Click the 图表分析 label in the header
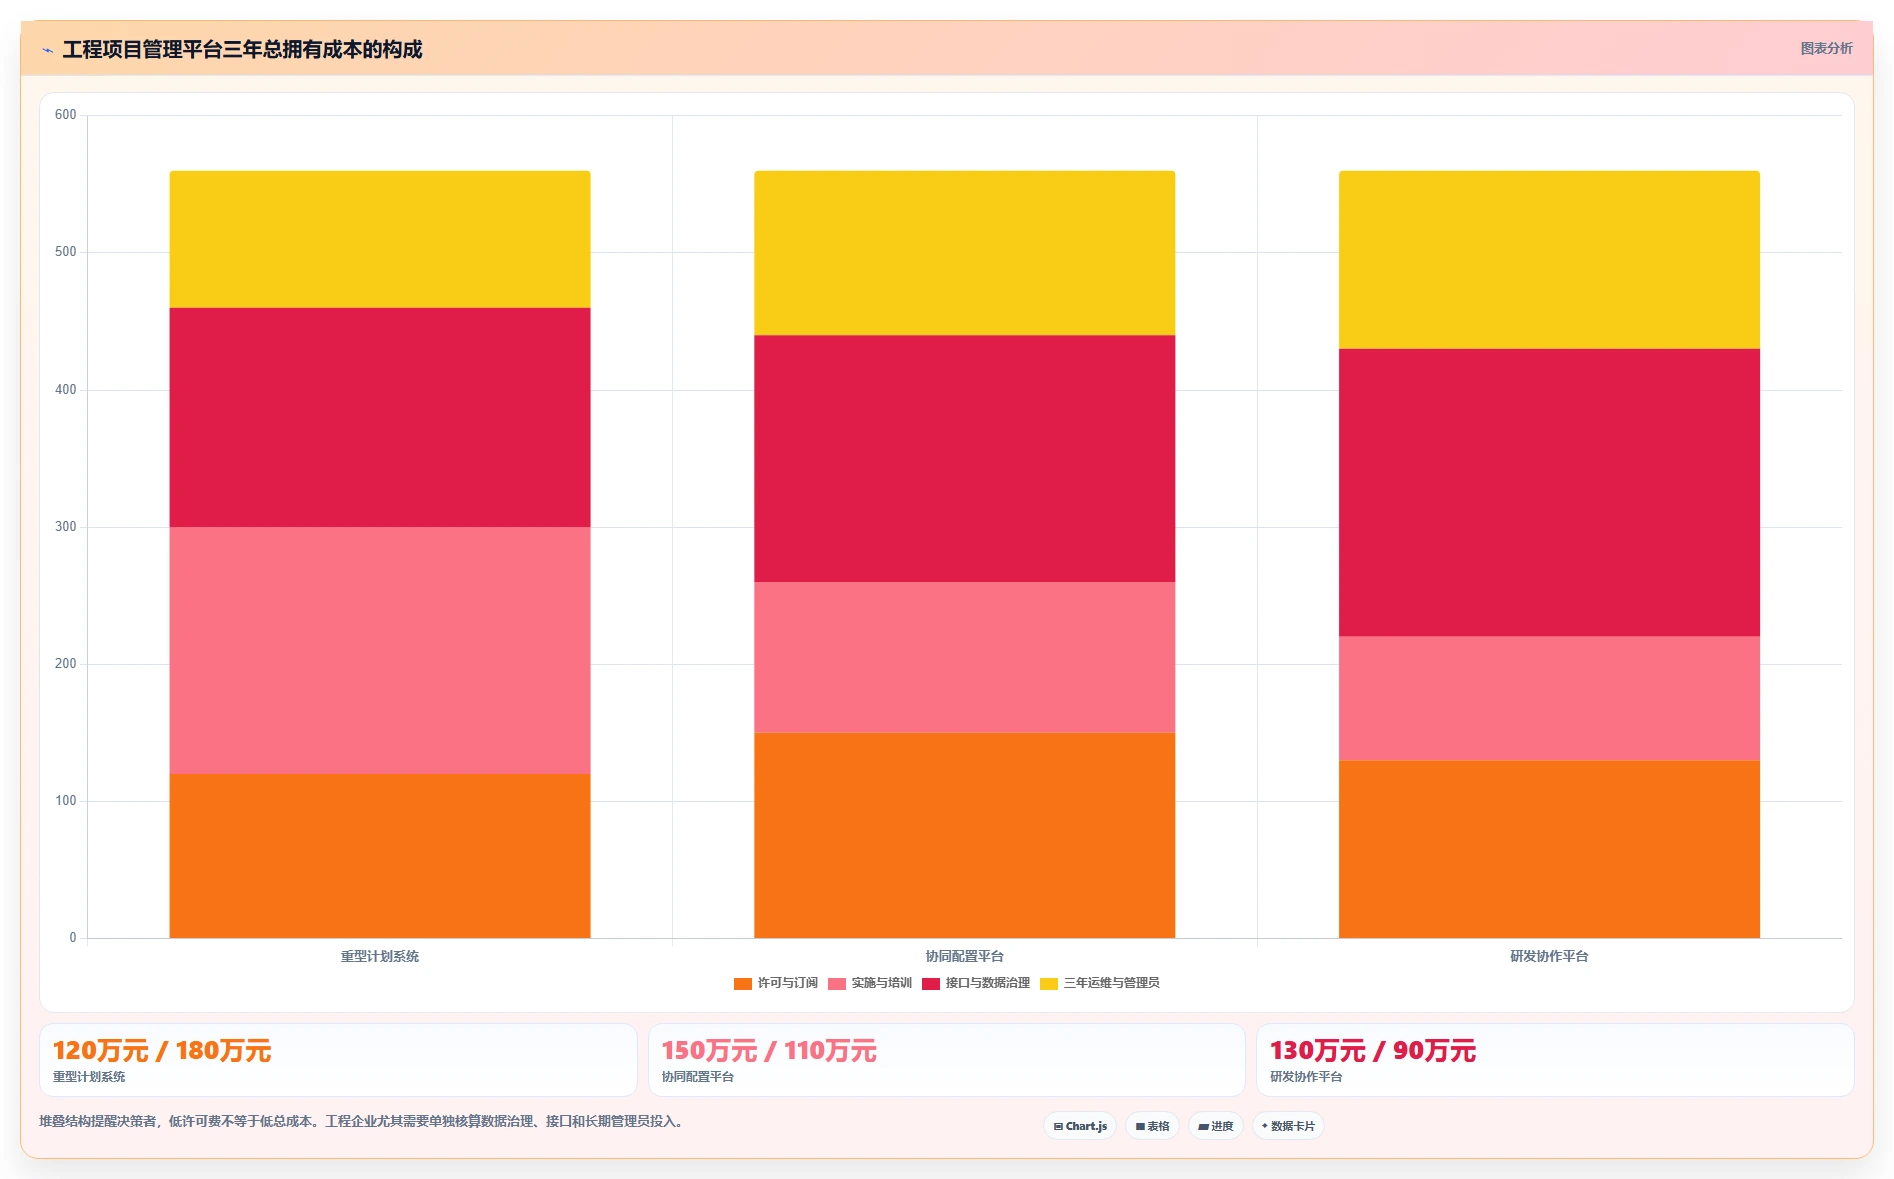Viewport: 1894px width, 1179px height. [1826, 48]
